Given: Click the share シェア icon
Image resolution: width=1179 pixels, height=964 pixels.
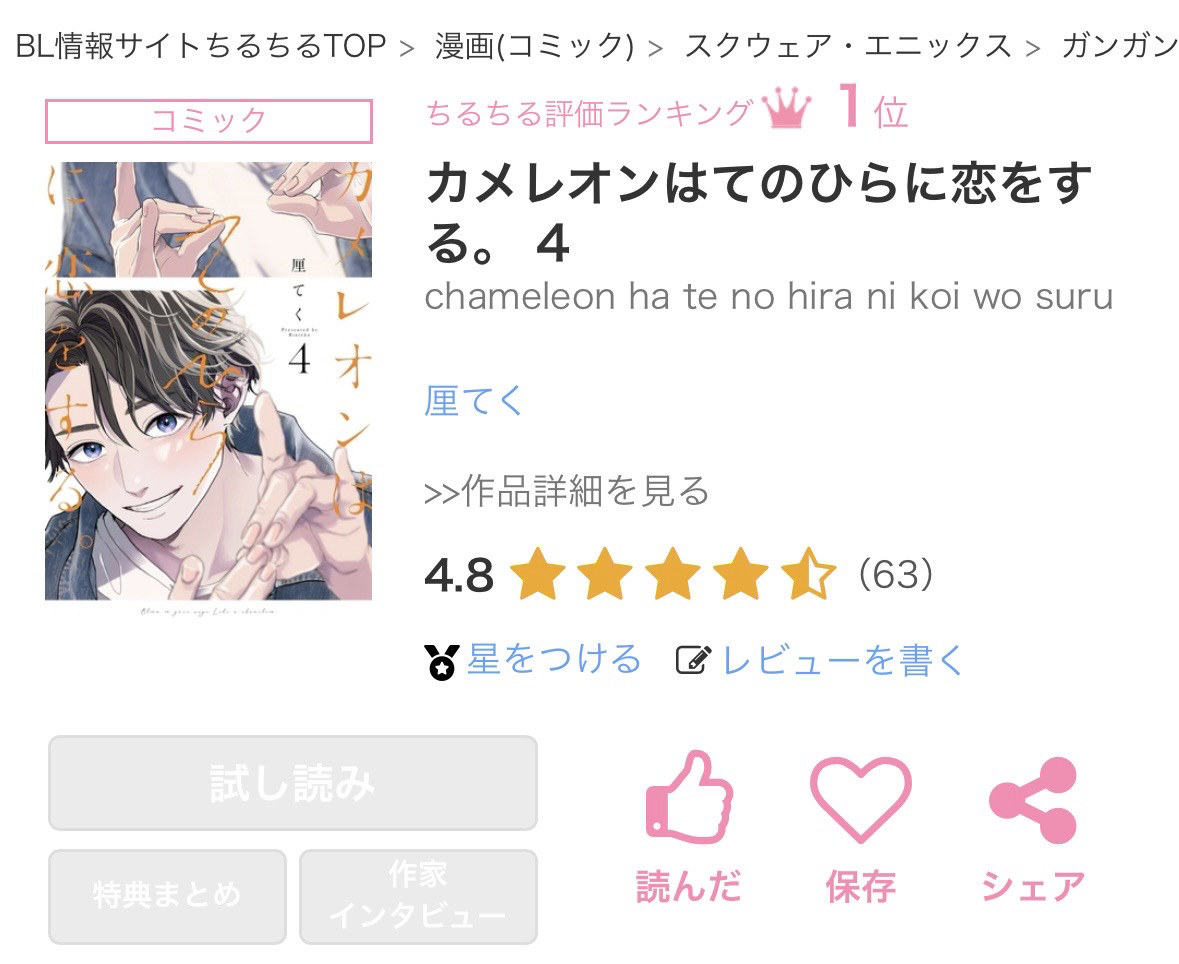Looking at the screenshot, I should click(1033, 800).
